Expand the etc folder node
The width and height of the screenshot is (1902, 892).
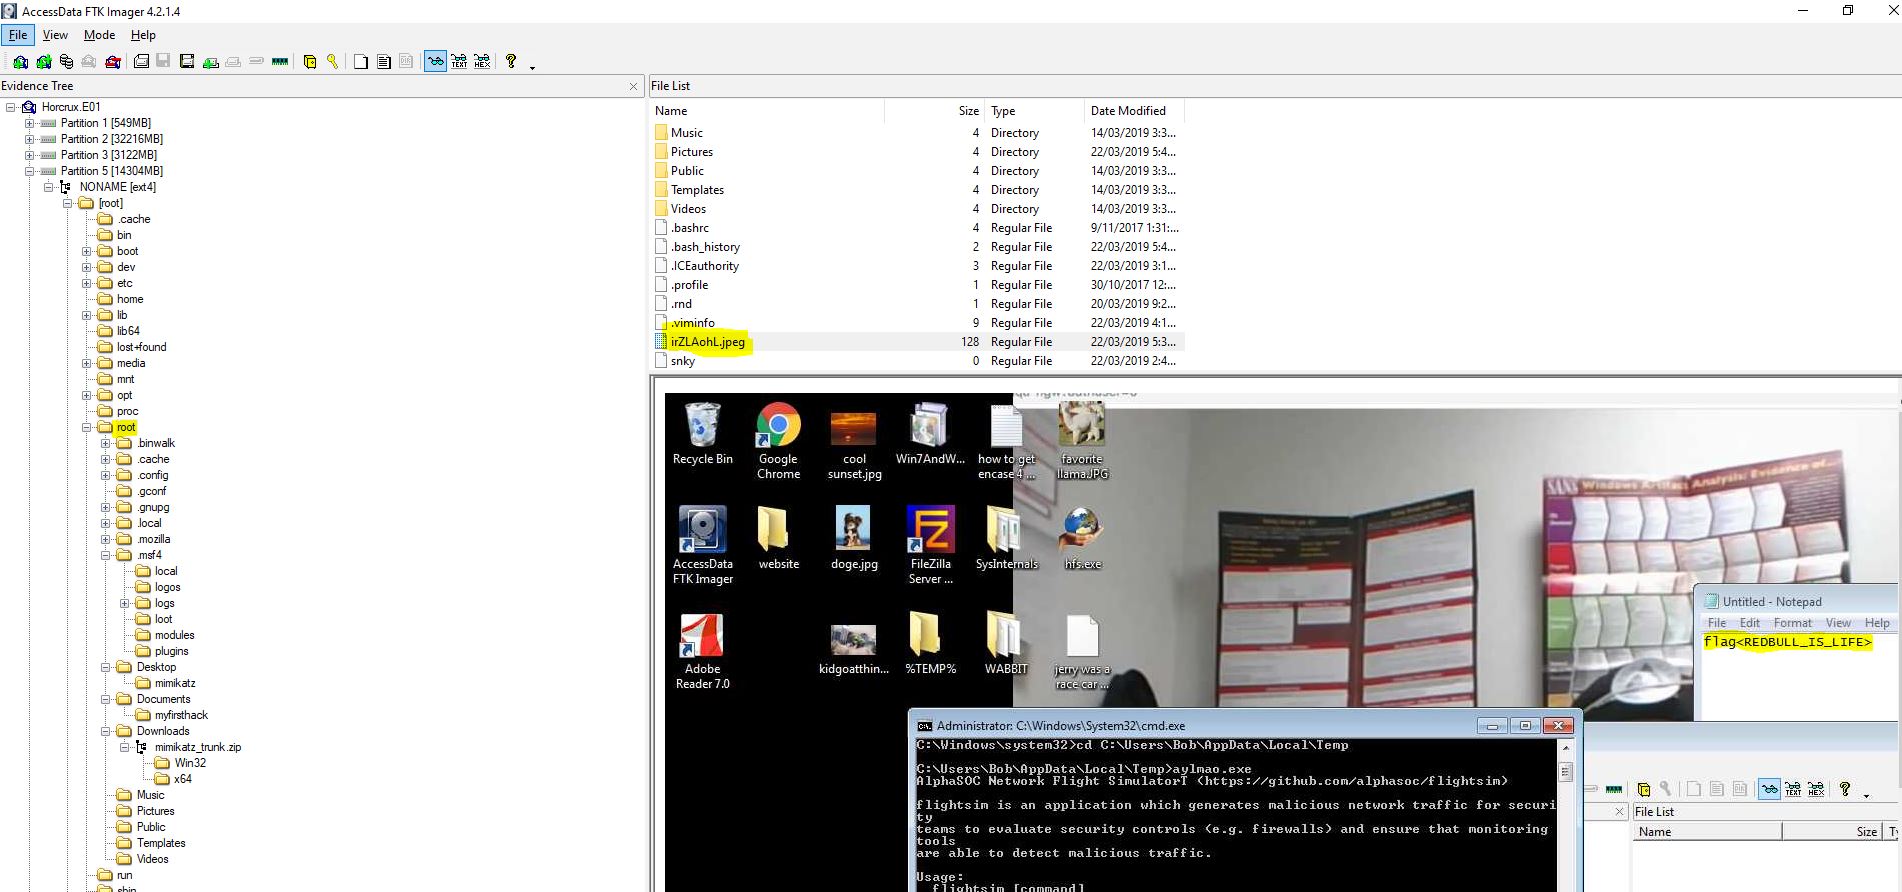coord(87,283)
